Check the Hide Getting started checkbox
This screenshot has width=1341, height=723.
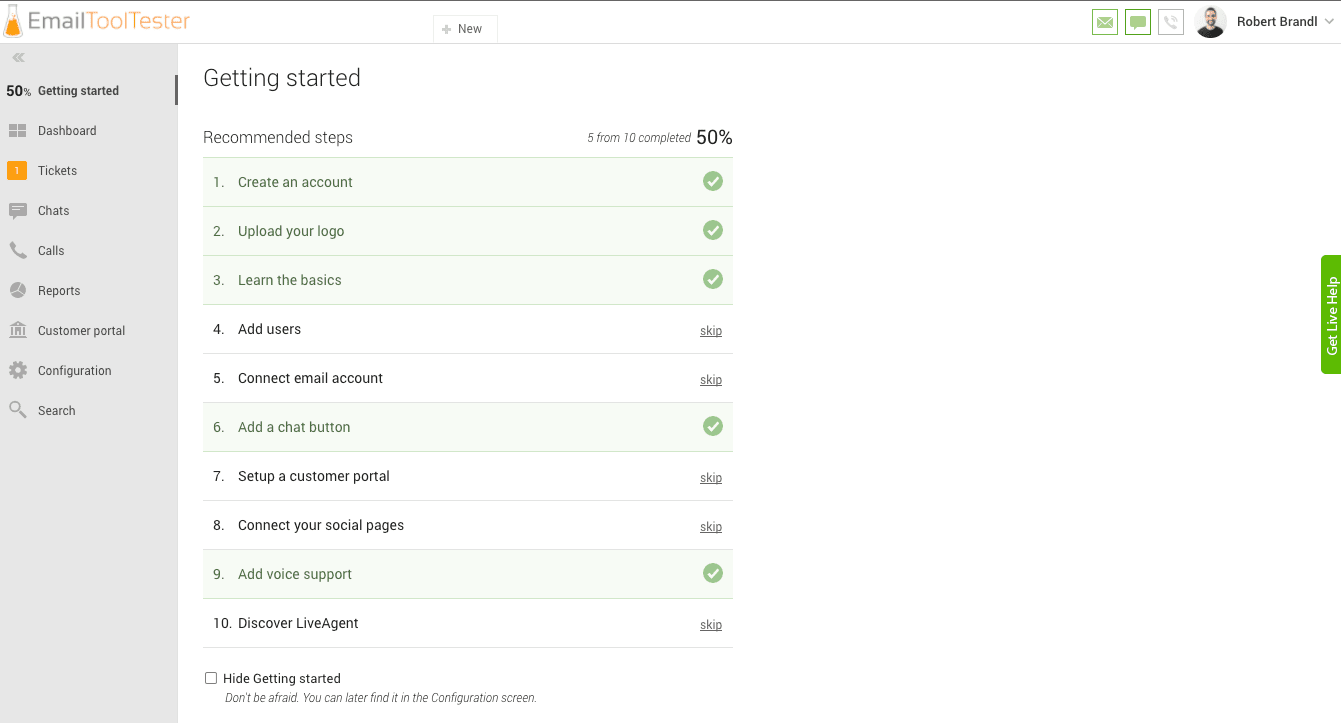pos(211,678)
